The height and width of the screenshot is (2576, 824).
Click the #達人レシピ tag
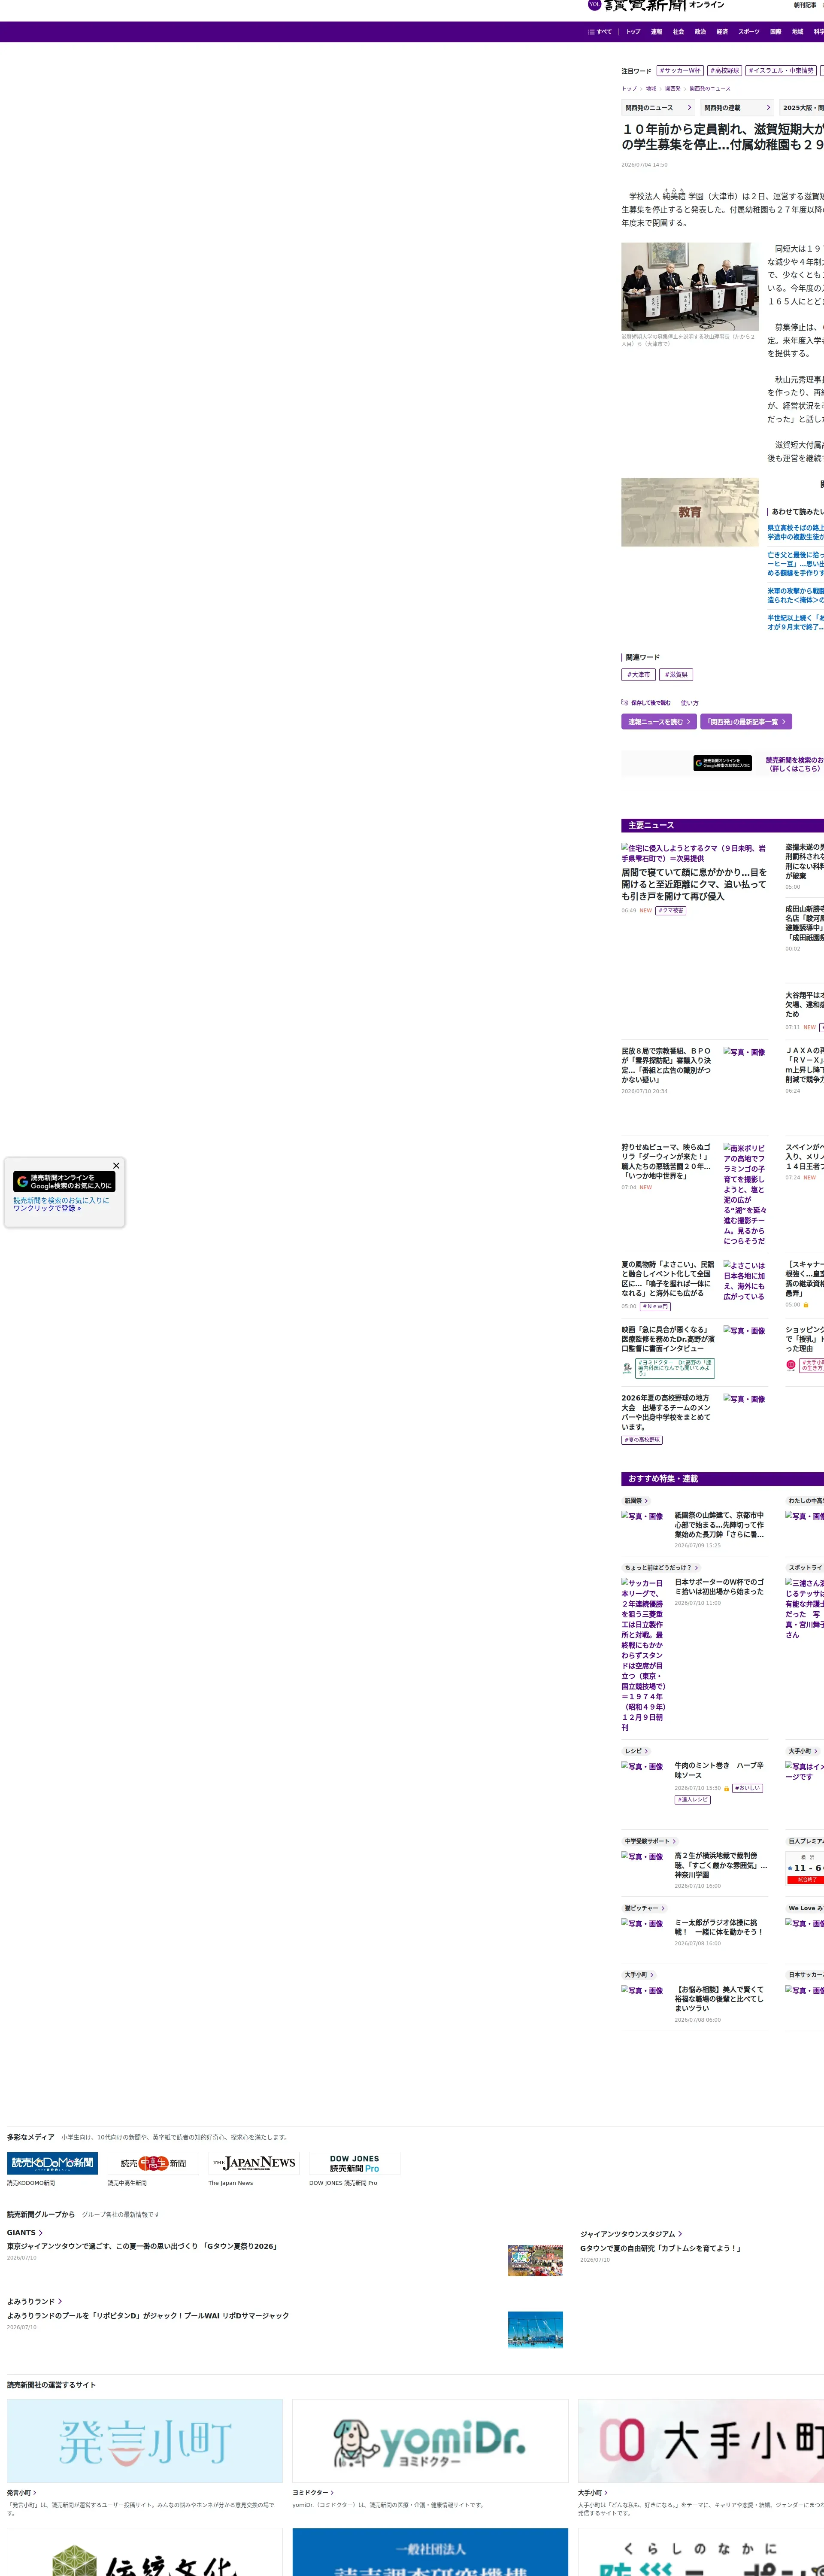pos(693,1800)
